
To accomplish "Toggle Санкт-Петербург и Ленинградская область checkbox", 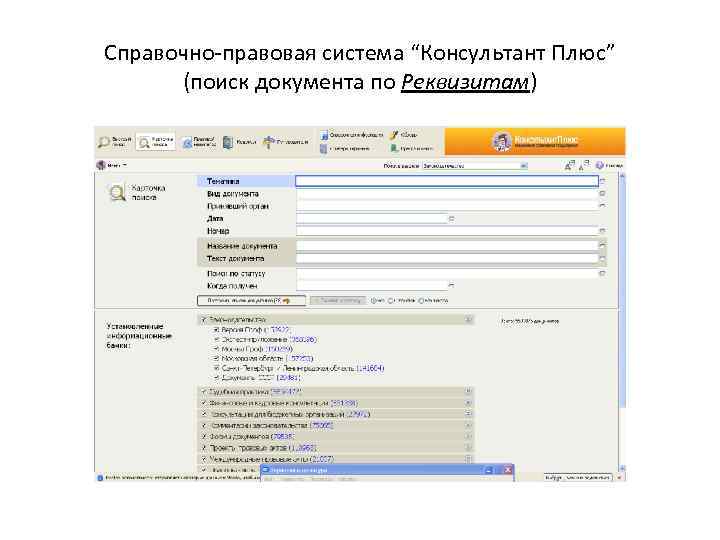I will [x=216, y=368].
